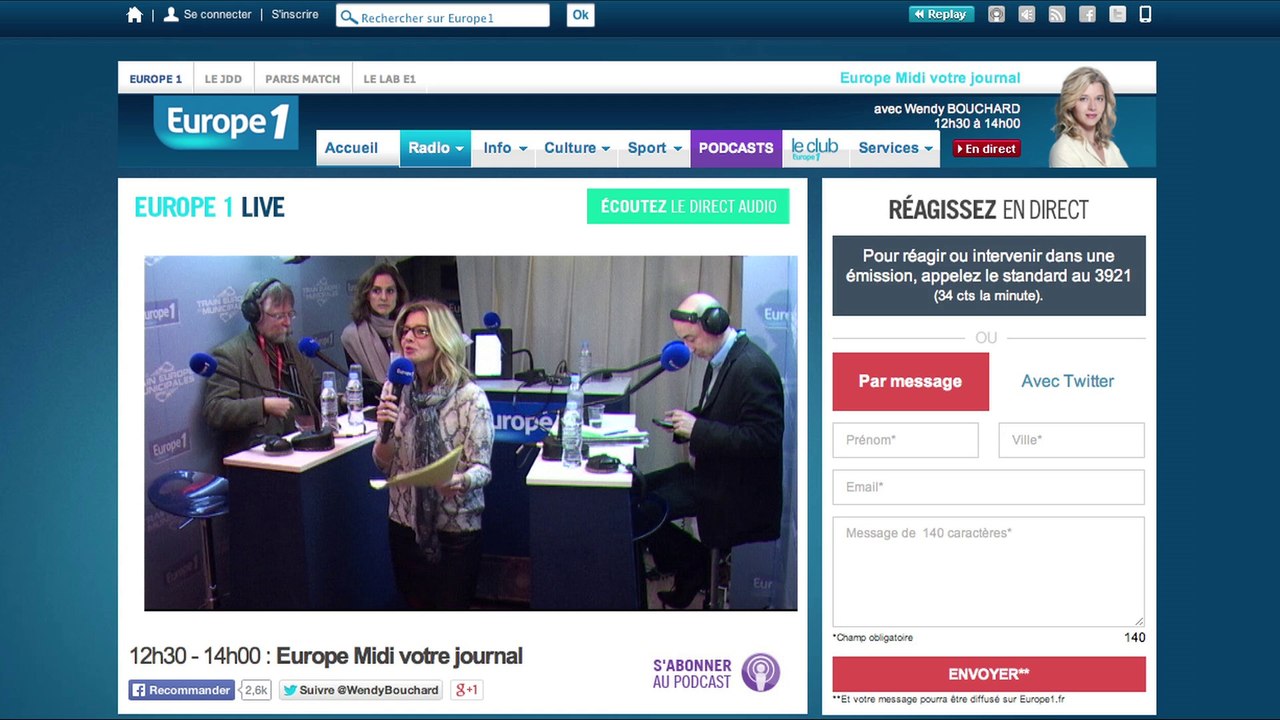Viewport: 1280px width, 720px height.
Task: Click the 2,6k recommend count bubble
Action: pos(256,690)
